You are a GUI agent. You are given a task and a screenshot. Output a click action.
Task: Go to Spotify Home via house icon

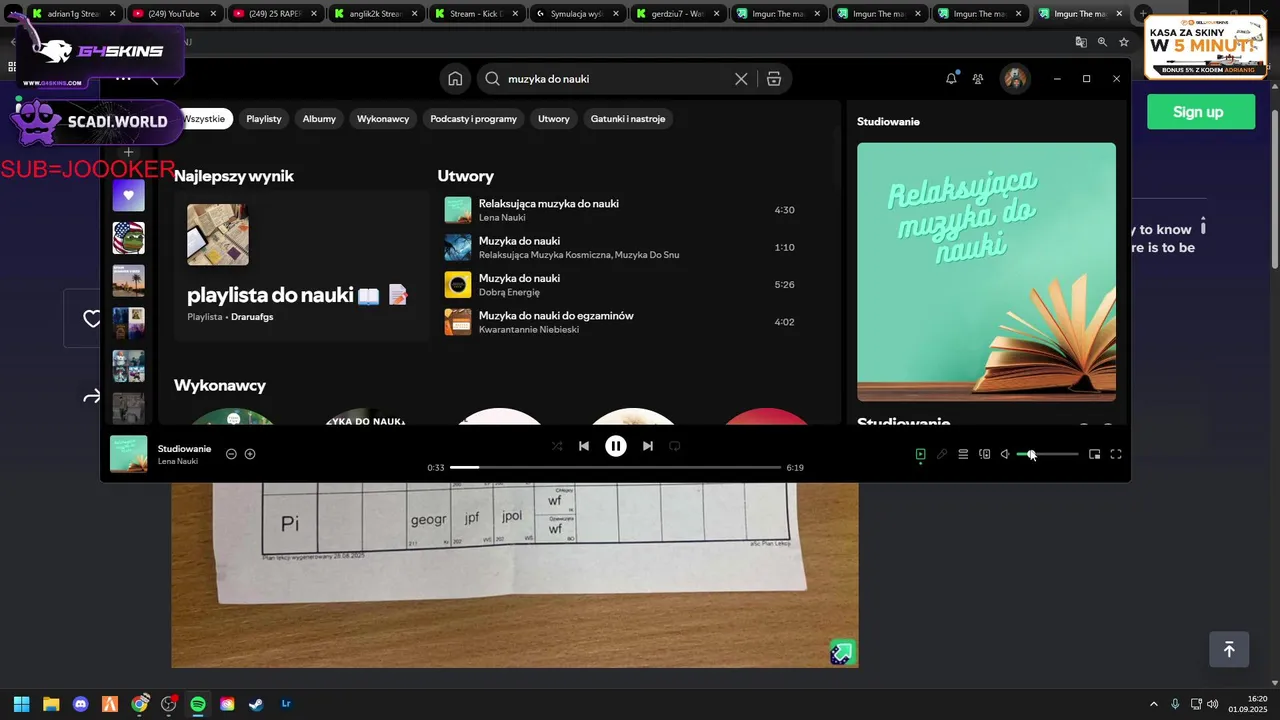455,79
